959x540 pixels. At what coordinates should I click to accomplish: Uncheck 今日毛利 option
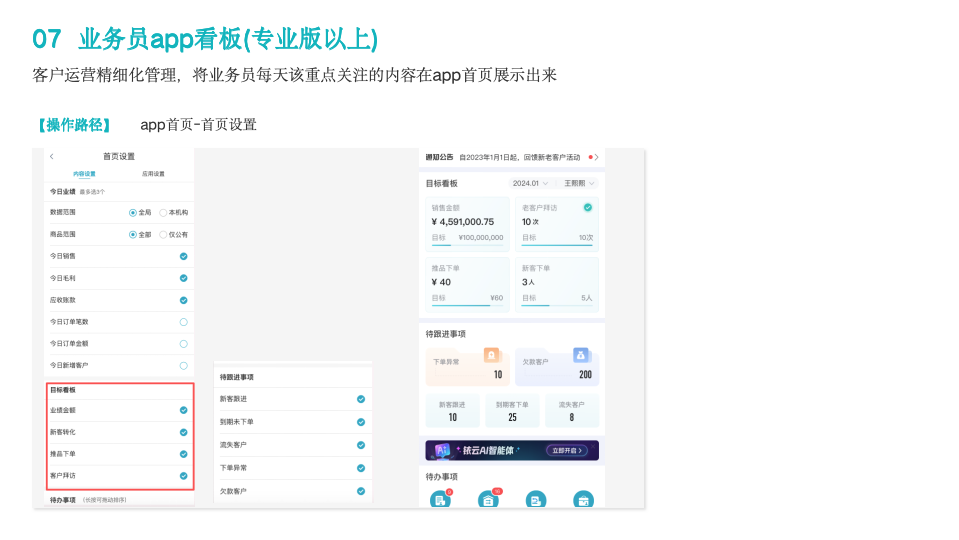[x=183, y=278]
